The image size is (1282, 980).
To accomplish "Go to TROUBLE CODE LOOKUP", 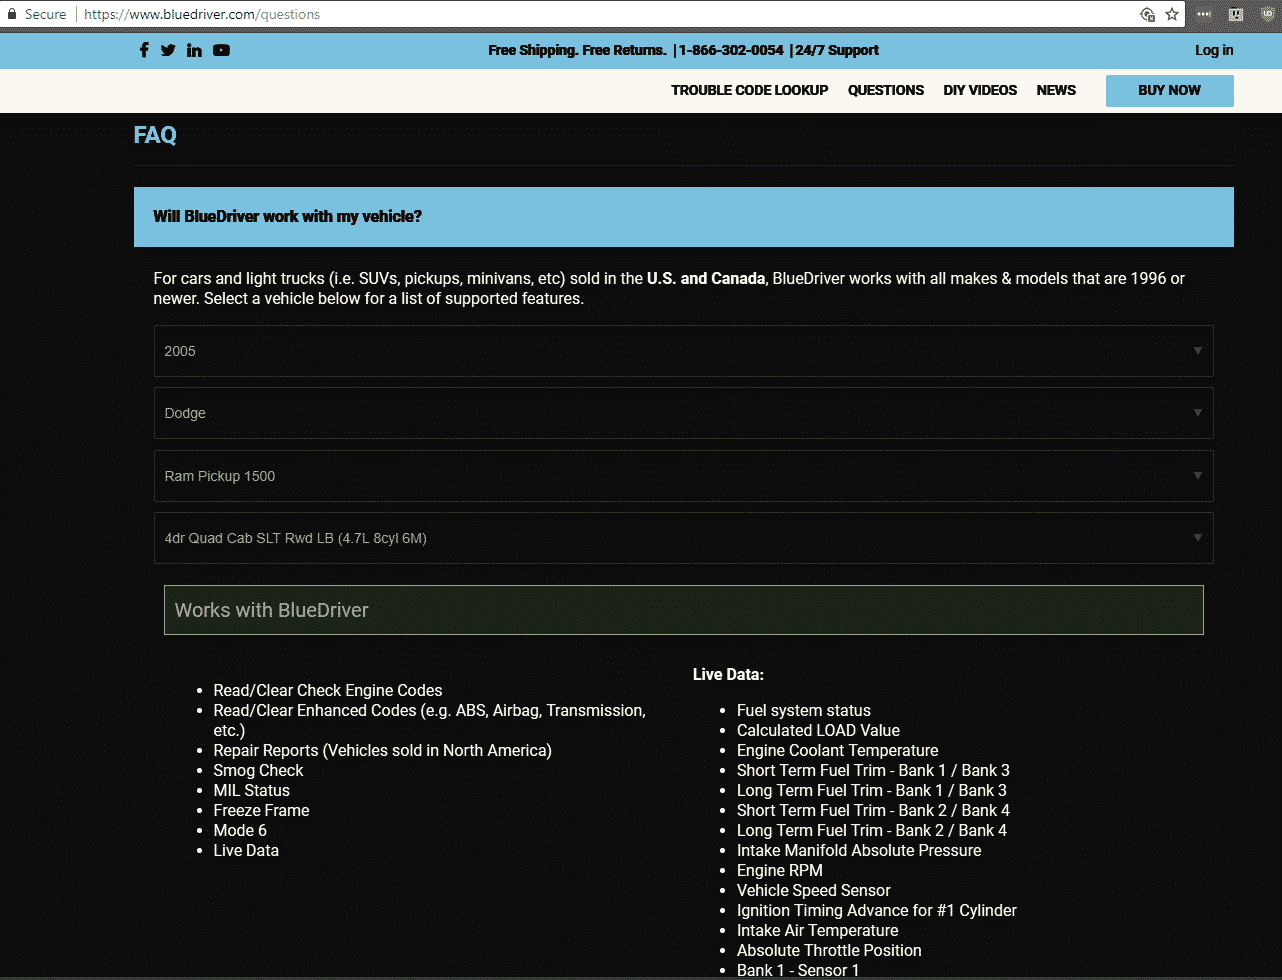I will tap(750, 90).
